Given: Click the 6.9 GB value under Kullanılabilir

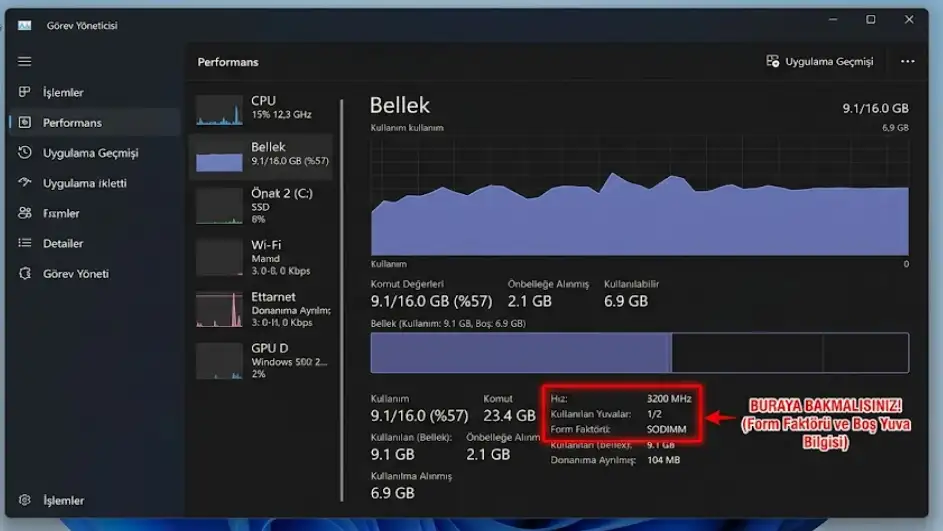Looking at the screenshot, I should pyautogui.click(x=626, y=301).
